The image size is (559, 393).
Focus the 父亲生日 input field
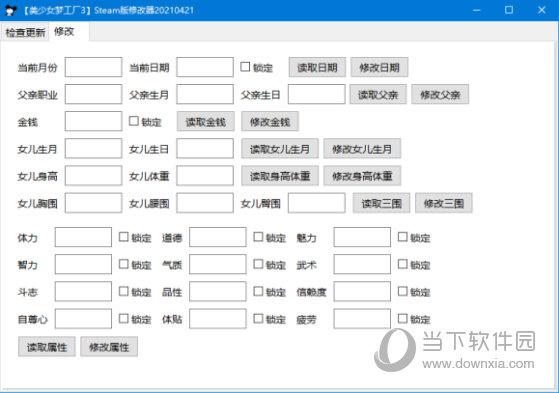(x=317, y=94)
